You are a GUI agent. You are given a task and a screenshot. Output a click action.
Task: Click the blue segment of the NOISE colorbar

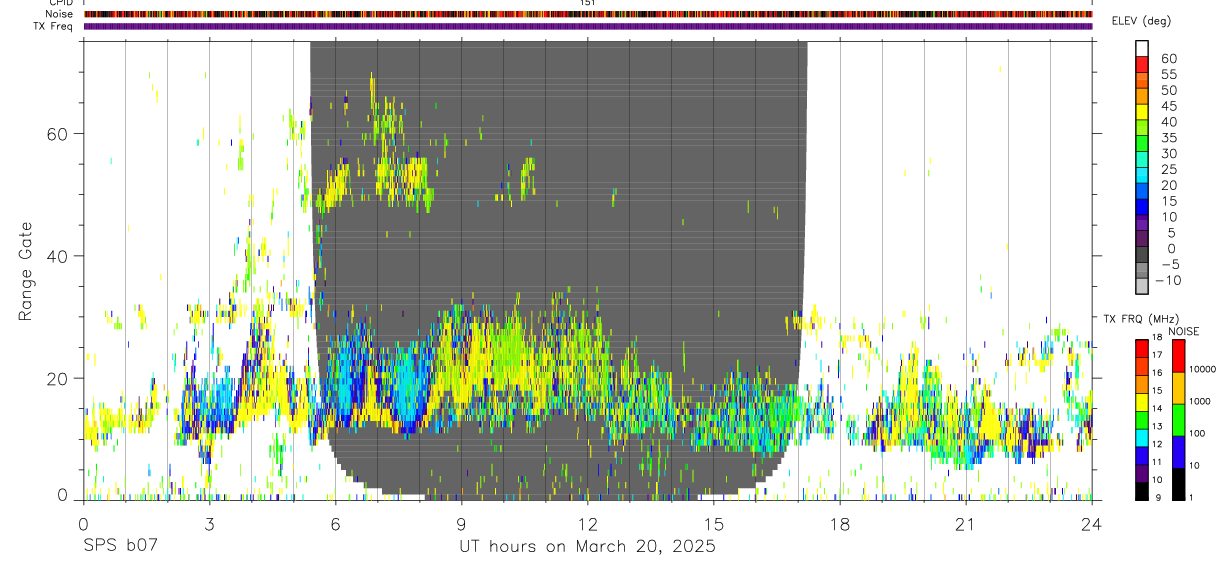point(1178,452)
